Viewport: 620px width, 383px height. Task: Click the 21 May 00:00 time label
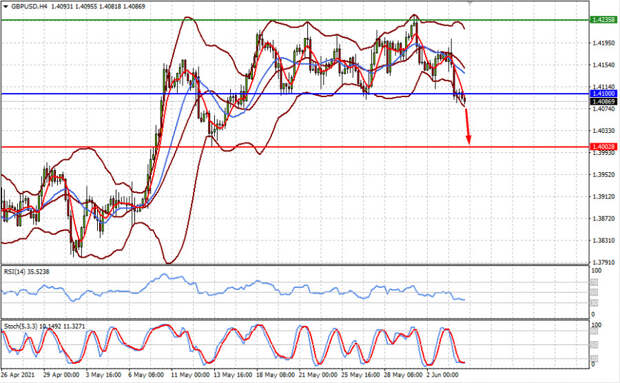(x=318, y=375)
